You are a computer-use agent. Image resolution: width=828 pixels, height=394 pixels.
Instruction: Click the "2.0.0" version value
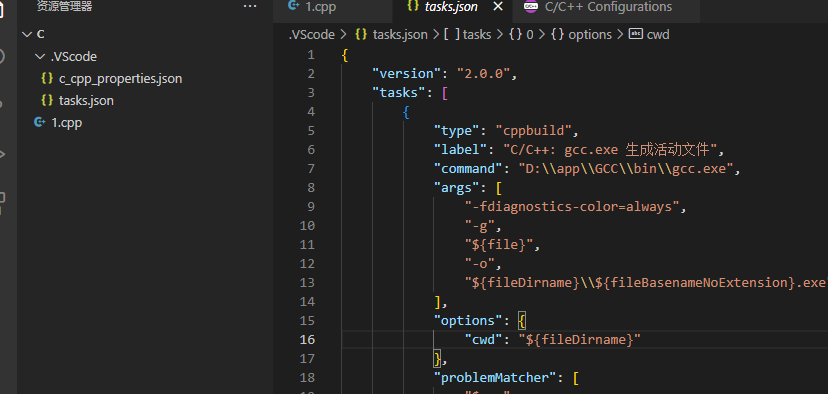(x=483, y=74)
